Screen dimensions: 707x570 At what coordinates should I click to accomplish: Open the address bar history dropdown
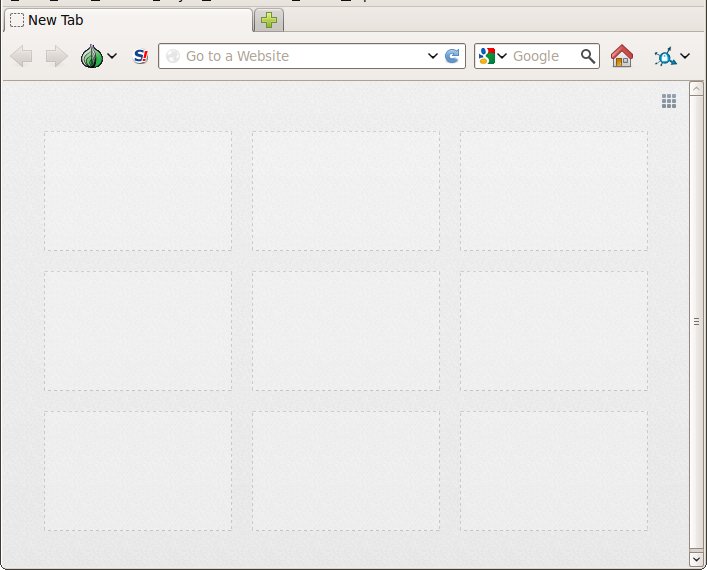(433, 56)
